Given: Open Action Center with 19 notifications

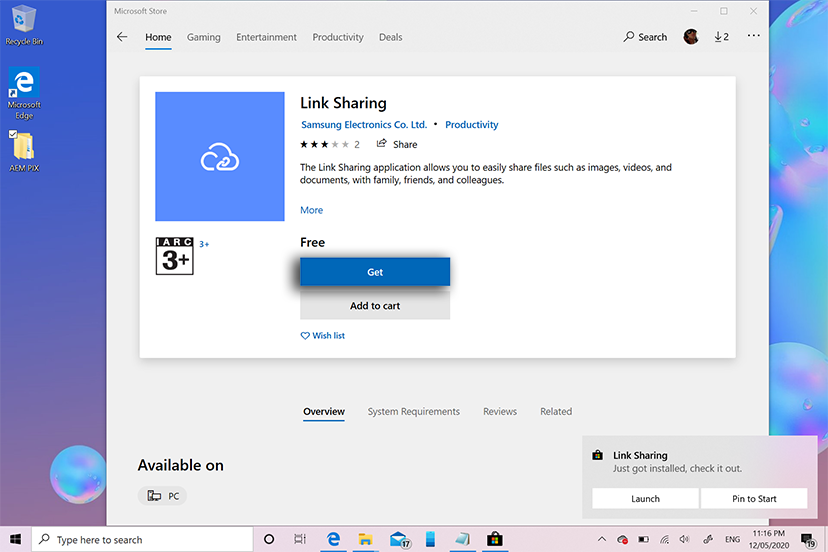Looking at the screenshot, I should click(x=808, y=540).
